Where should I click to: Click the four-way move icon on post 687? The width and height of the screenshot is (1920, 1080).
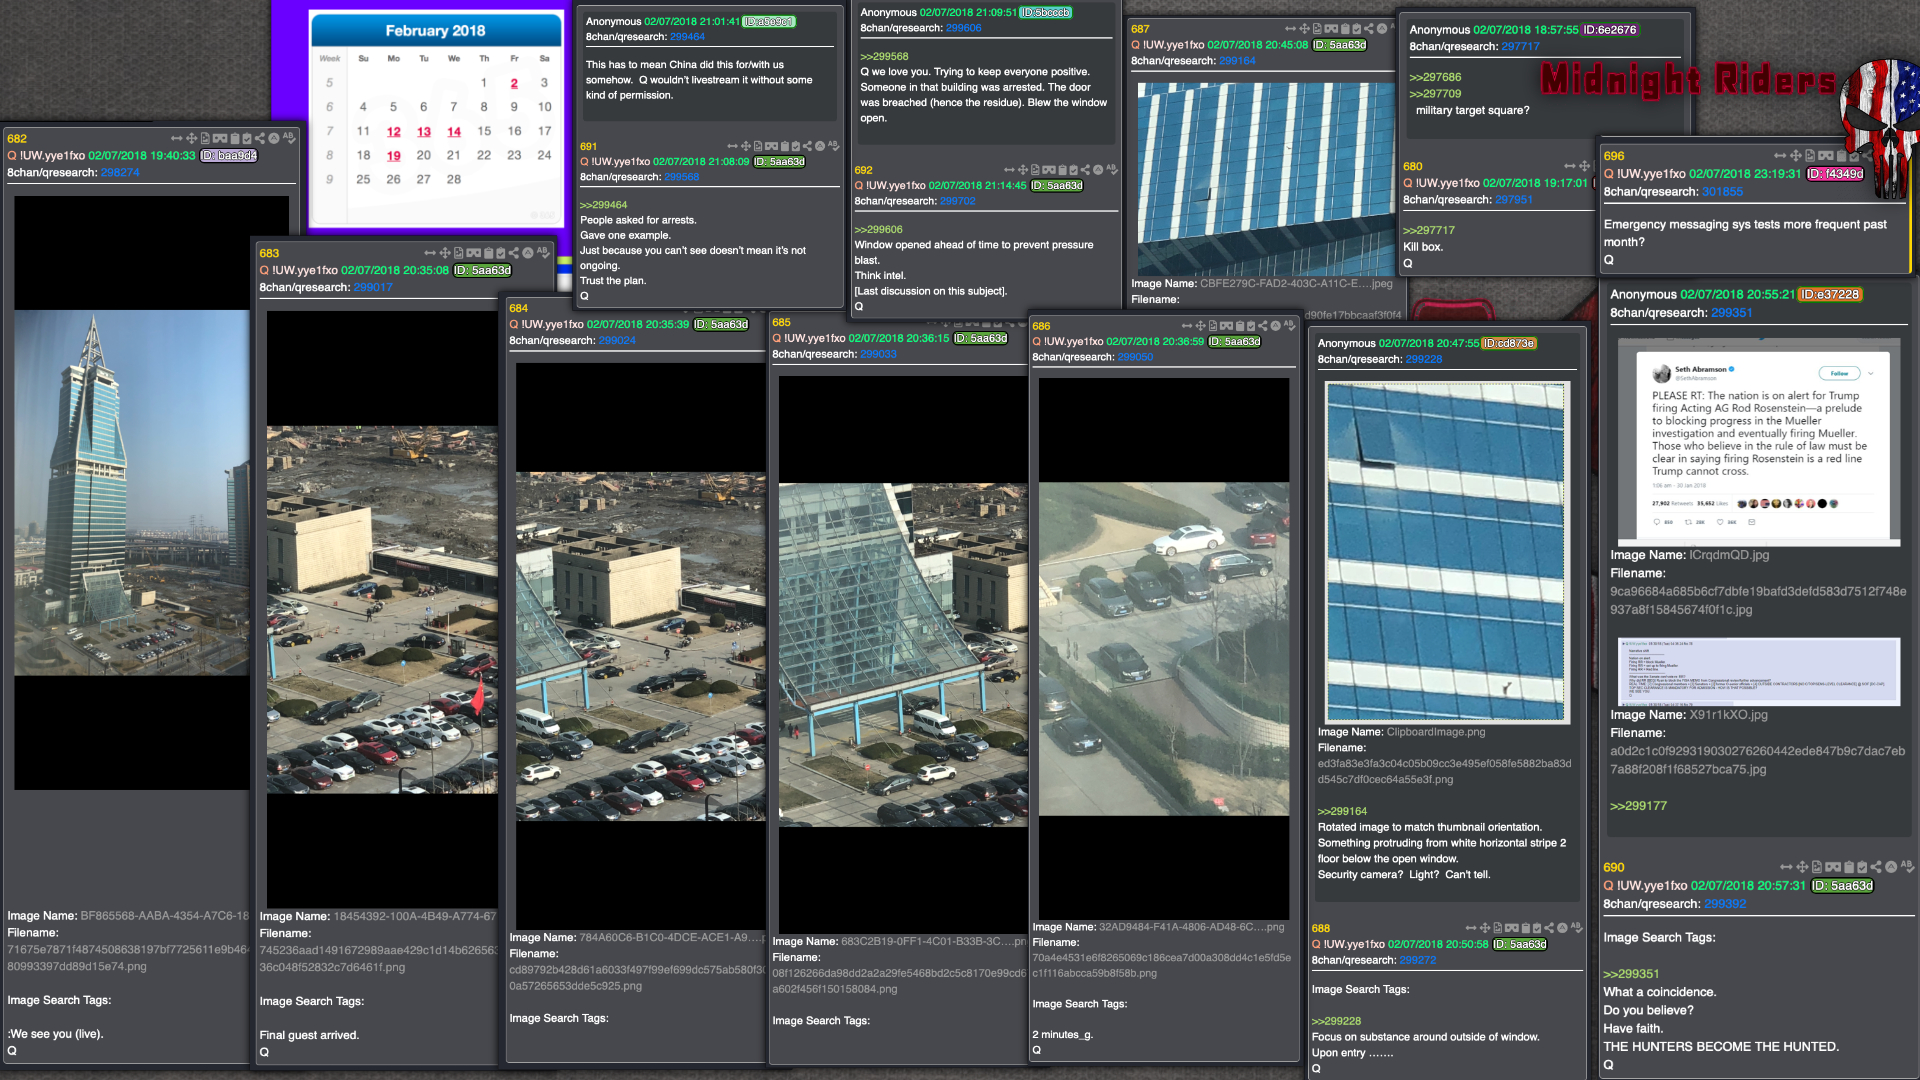(x=1304, y=28)
